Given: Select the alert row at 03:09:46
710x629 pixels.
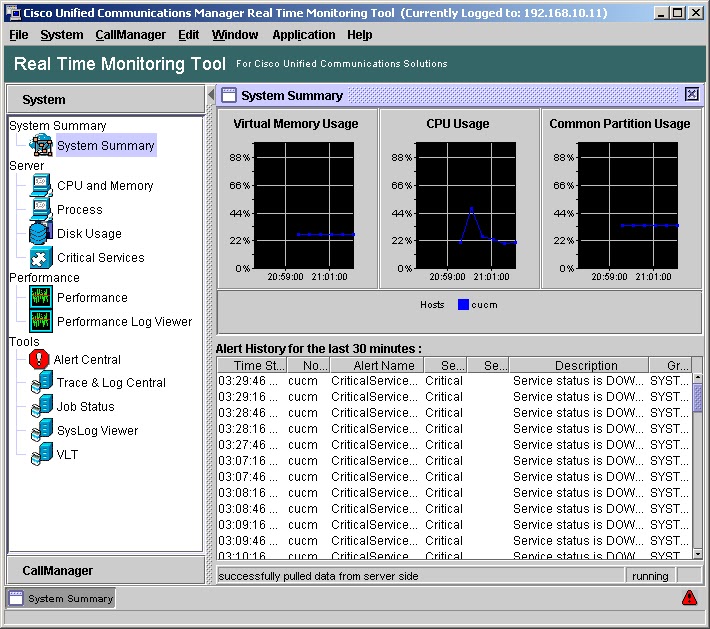Looking at the screenshot, I should click(x=455, y=541).
